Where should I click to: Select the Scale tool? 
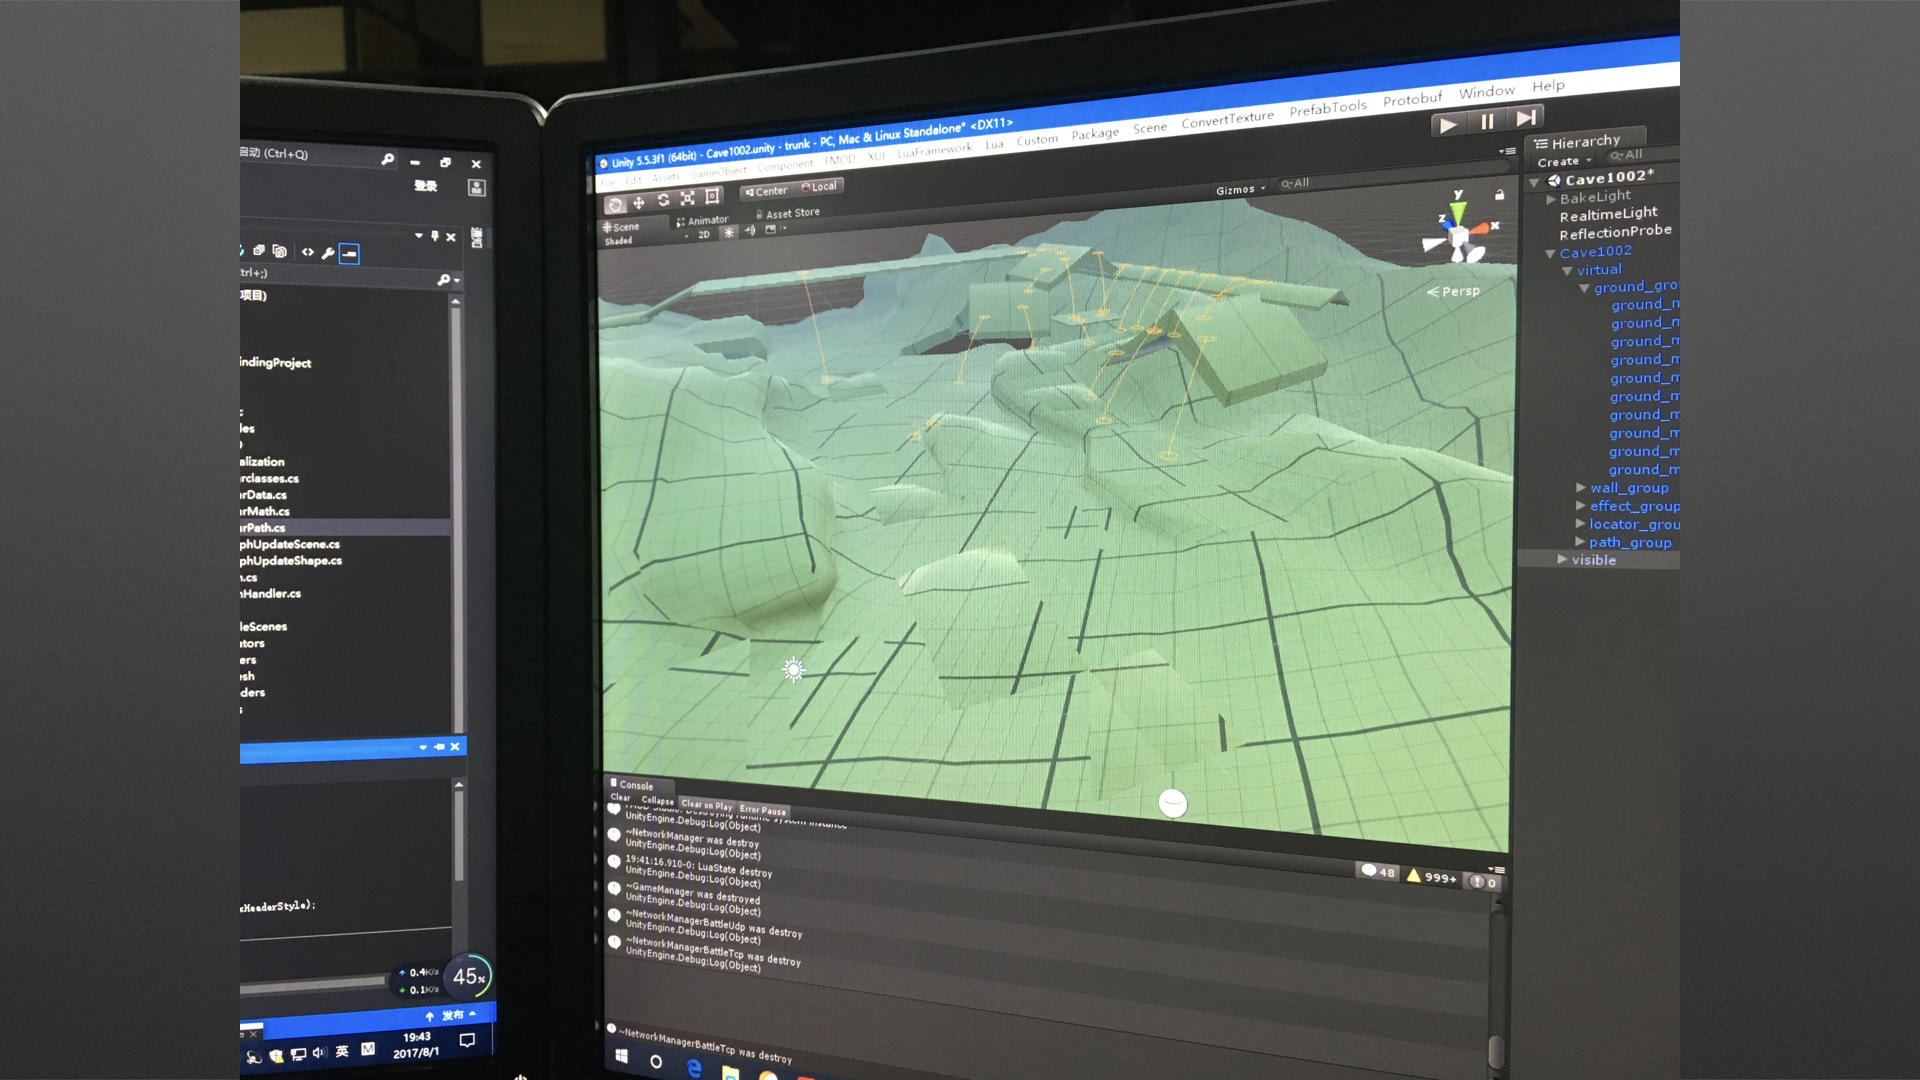point(687,198)
